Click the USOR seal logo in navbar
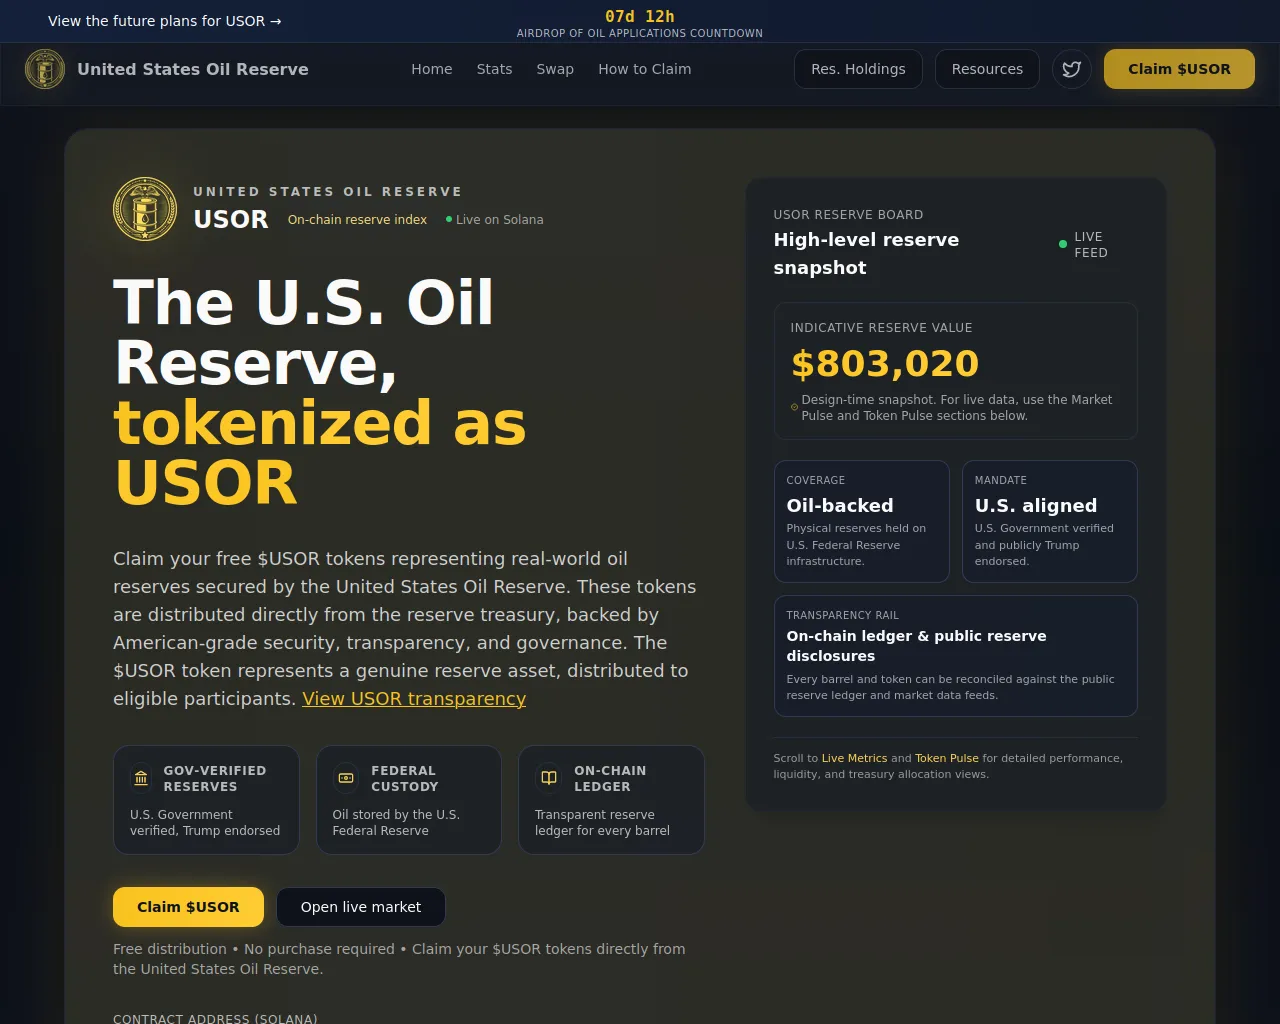1280x1024 pixels. pos(45,69)
